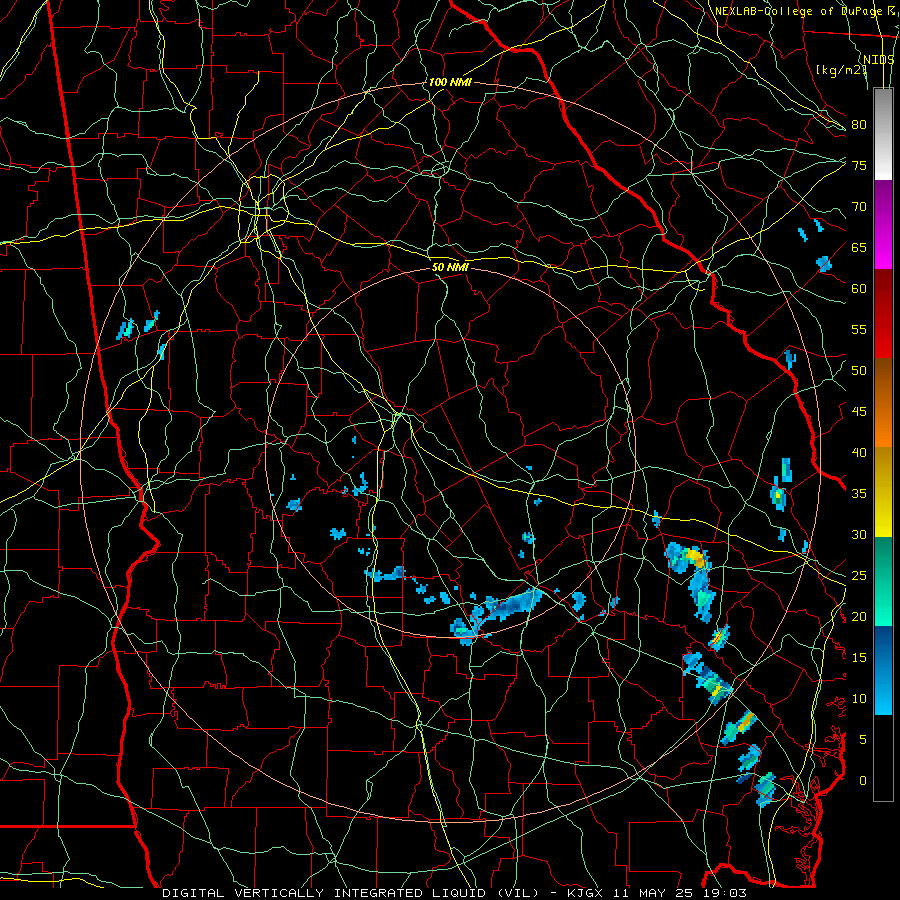Click the 50 NMI range ring label
The width and height of the screenshot is (900, 900).
click(451, 267)
